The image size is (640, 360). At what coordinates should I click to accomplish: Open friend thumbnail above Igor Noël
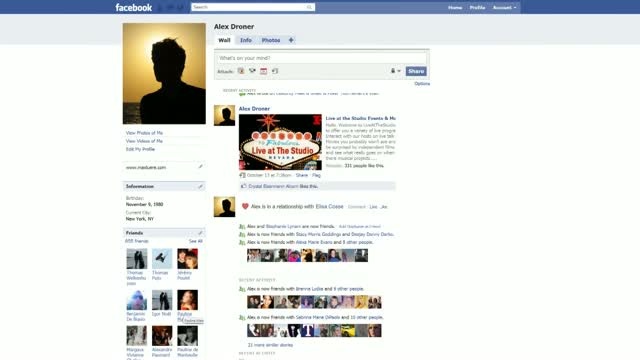coord(162,300)
